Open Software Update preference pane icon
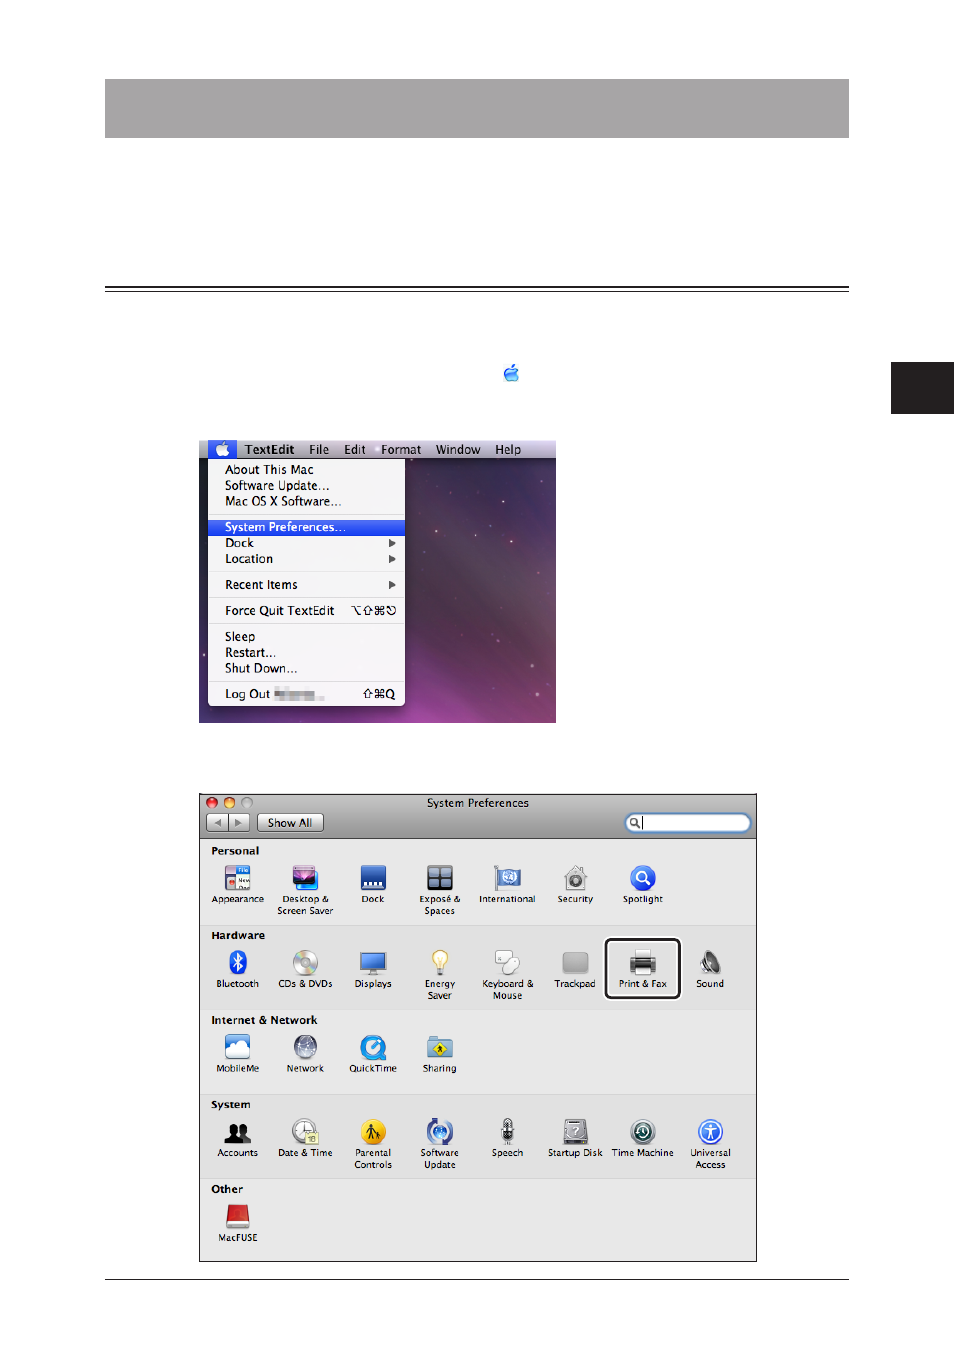The image size is (954, 1347). [440, 1144]
